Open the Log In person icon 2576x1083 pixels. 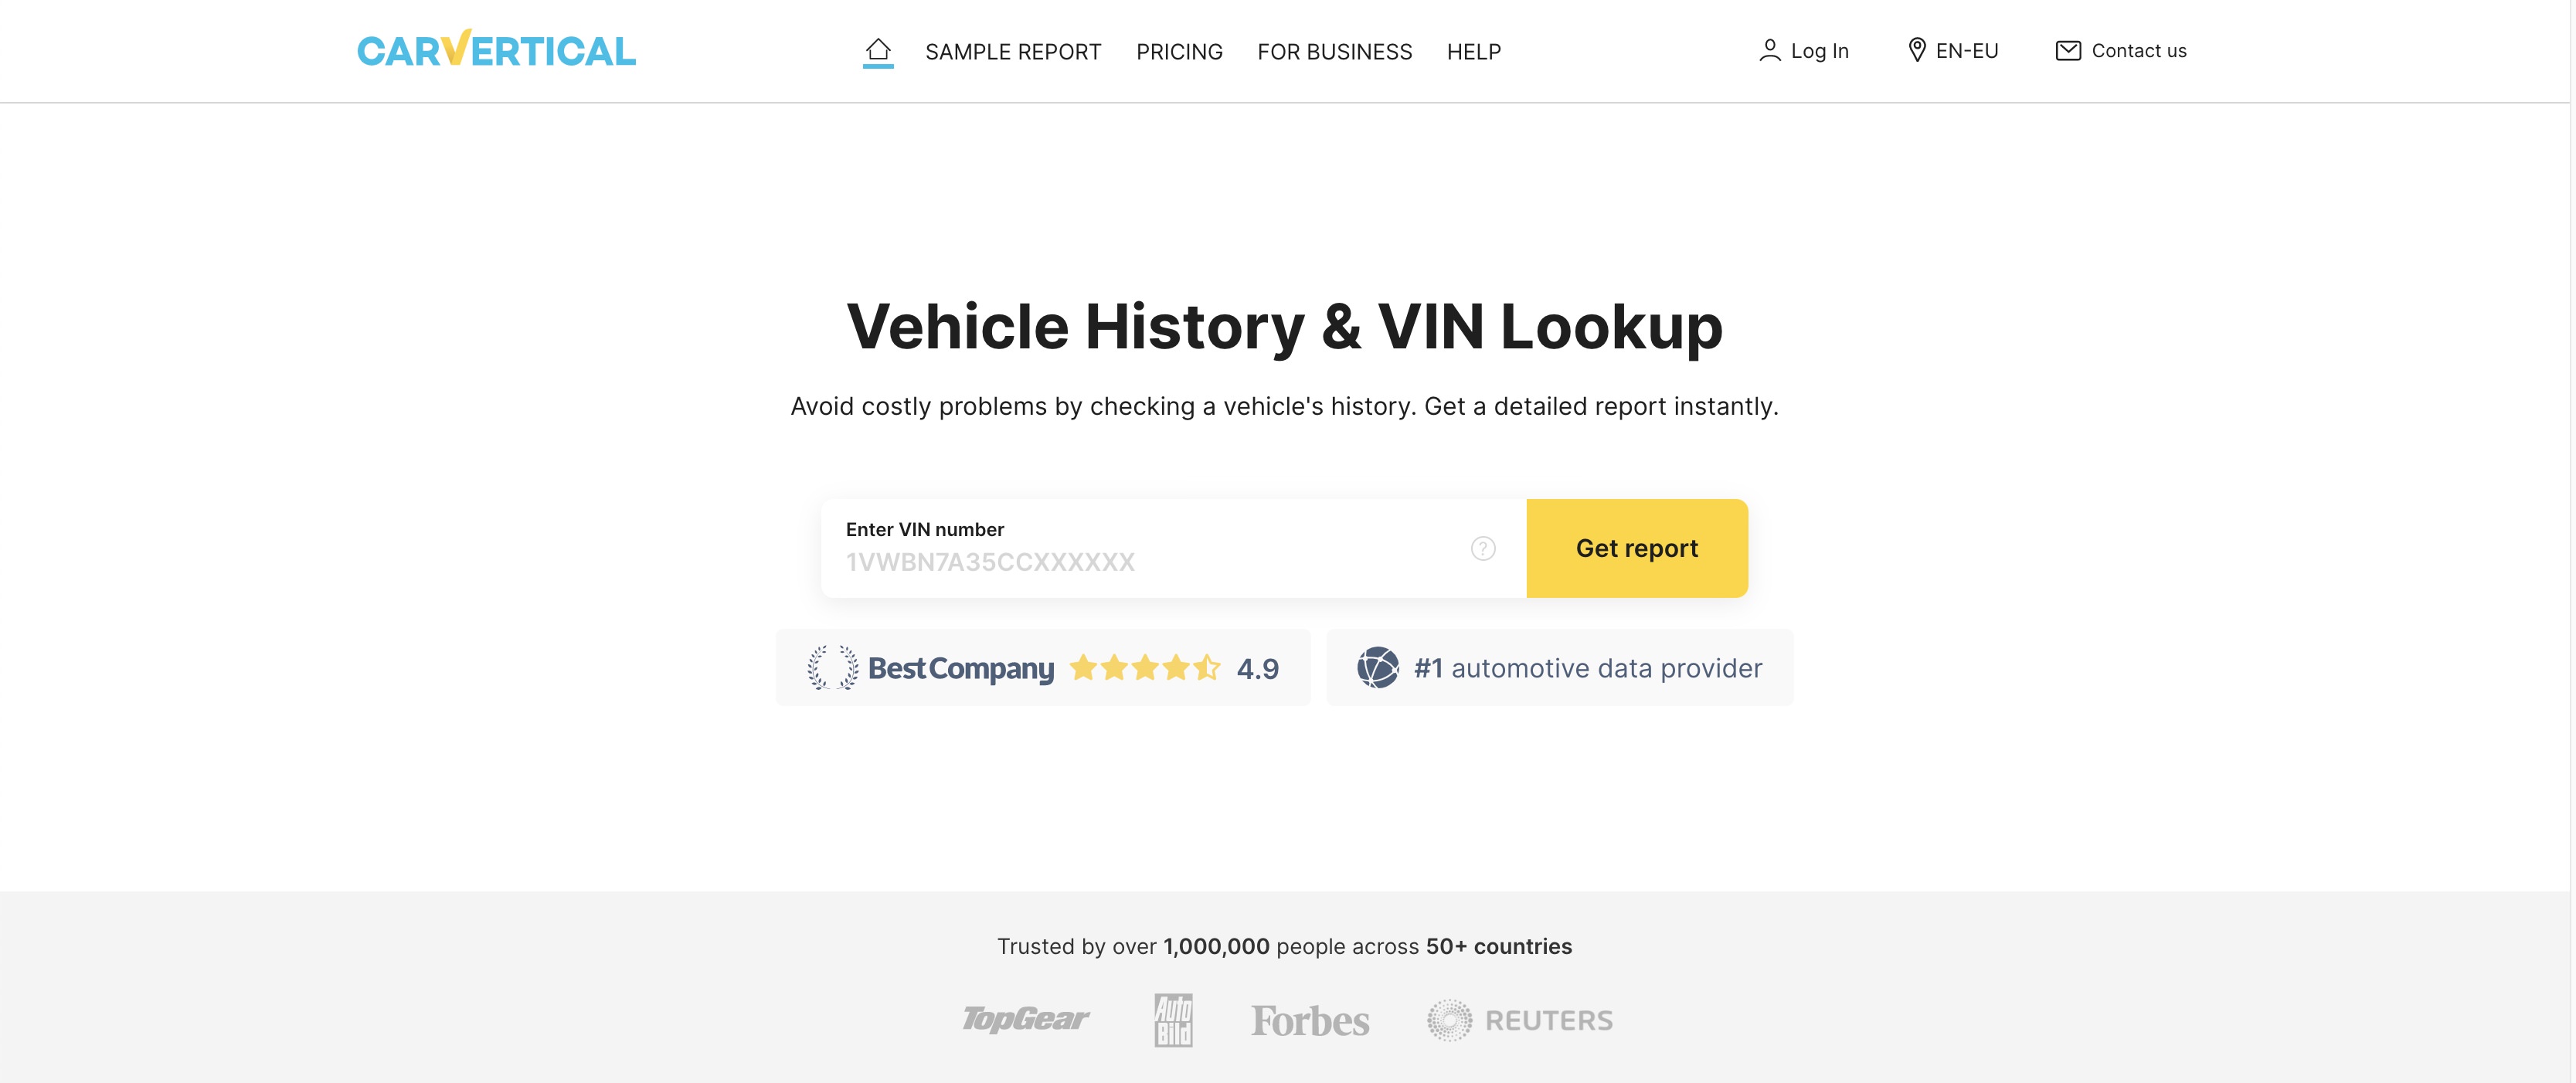point(1770,50)
